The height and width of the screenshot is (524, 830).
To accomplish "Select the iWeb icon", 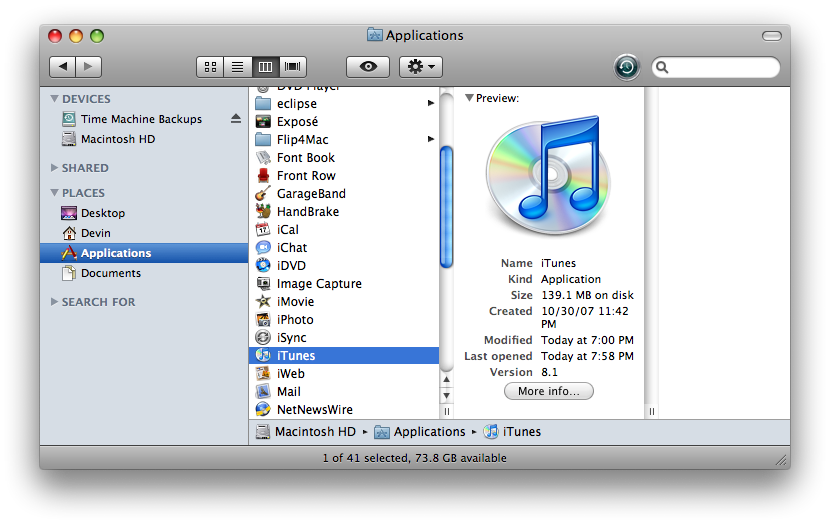I will point(263,373).
